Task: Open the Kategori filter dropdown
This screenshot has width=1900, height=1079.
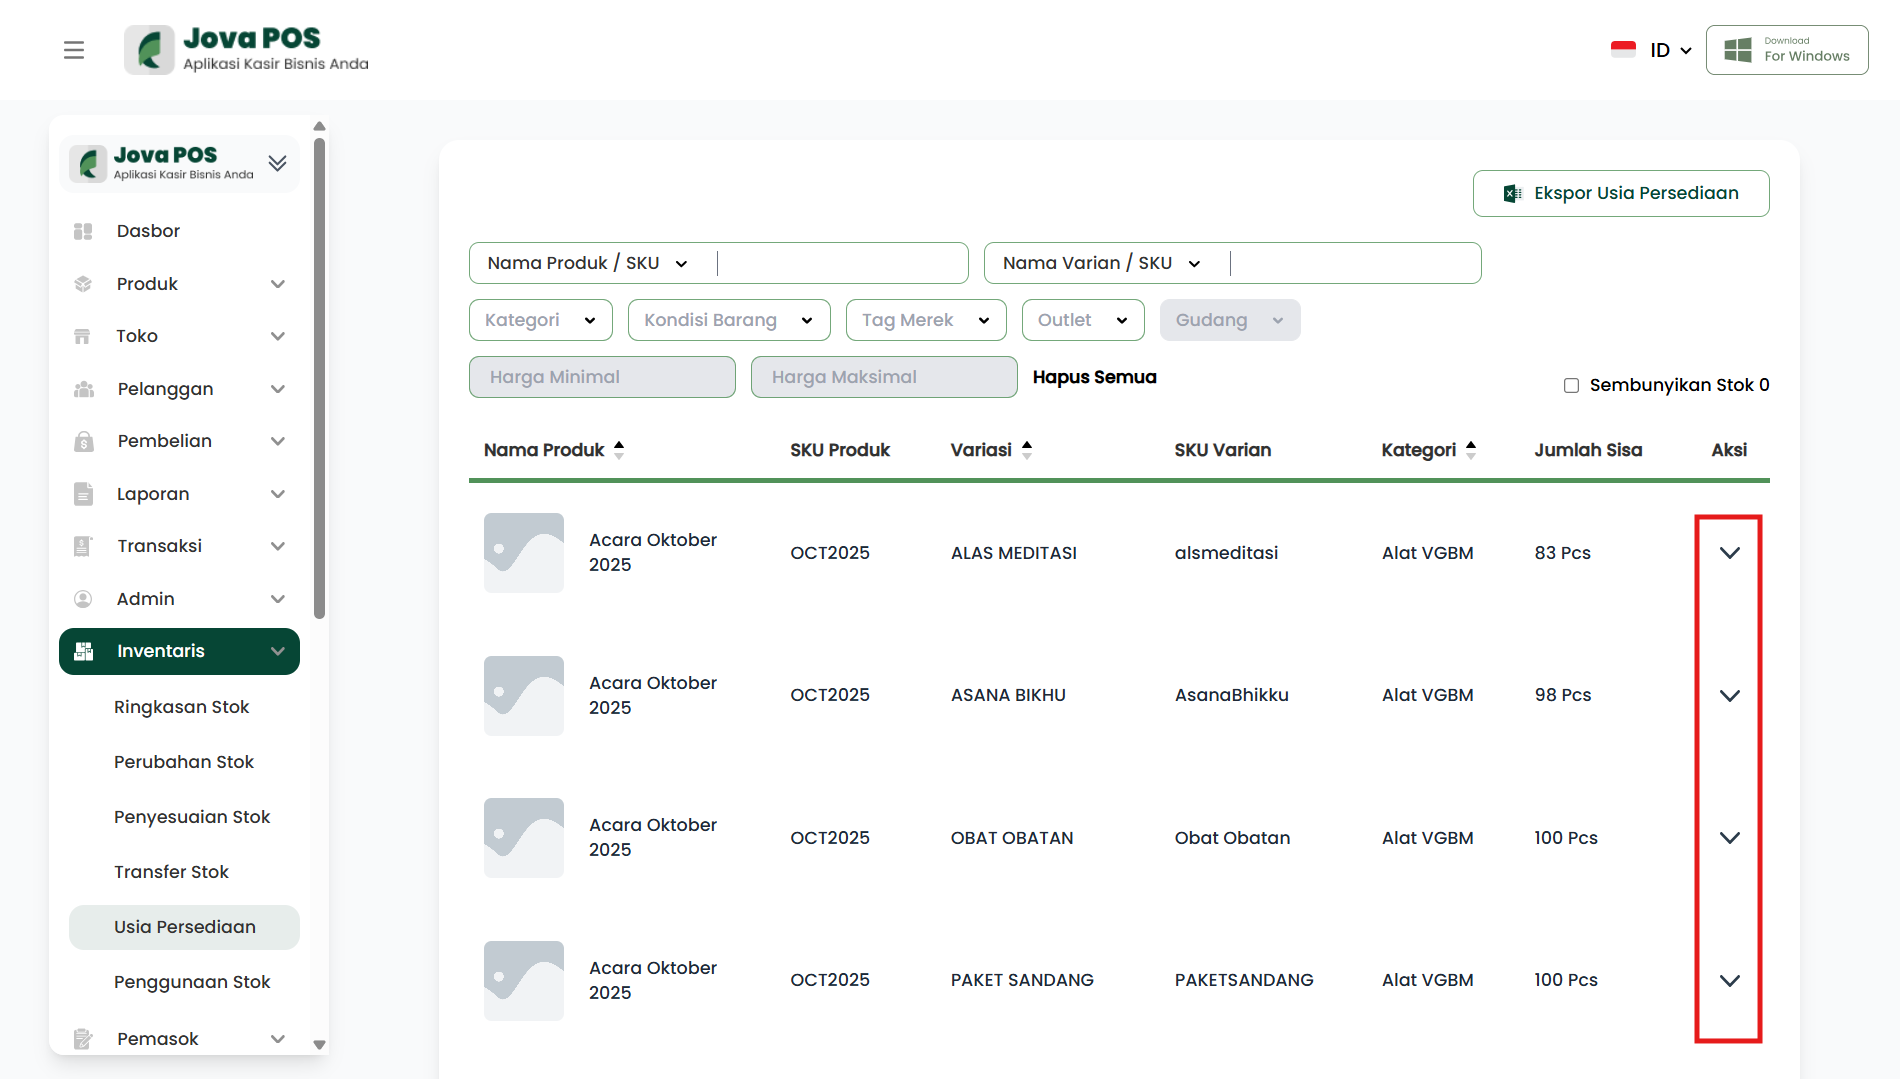Action: 540,320
